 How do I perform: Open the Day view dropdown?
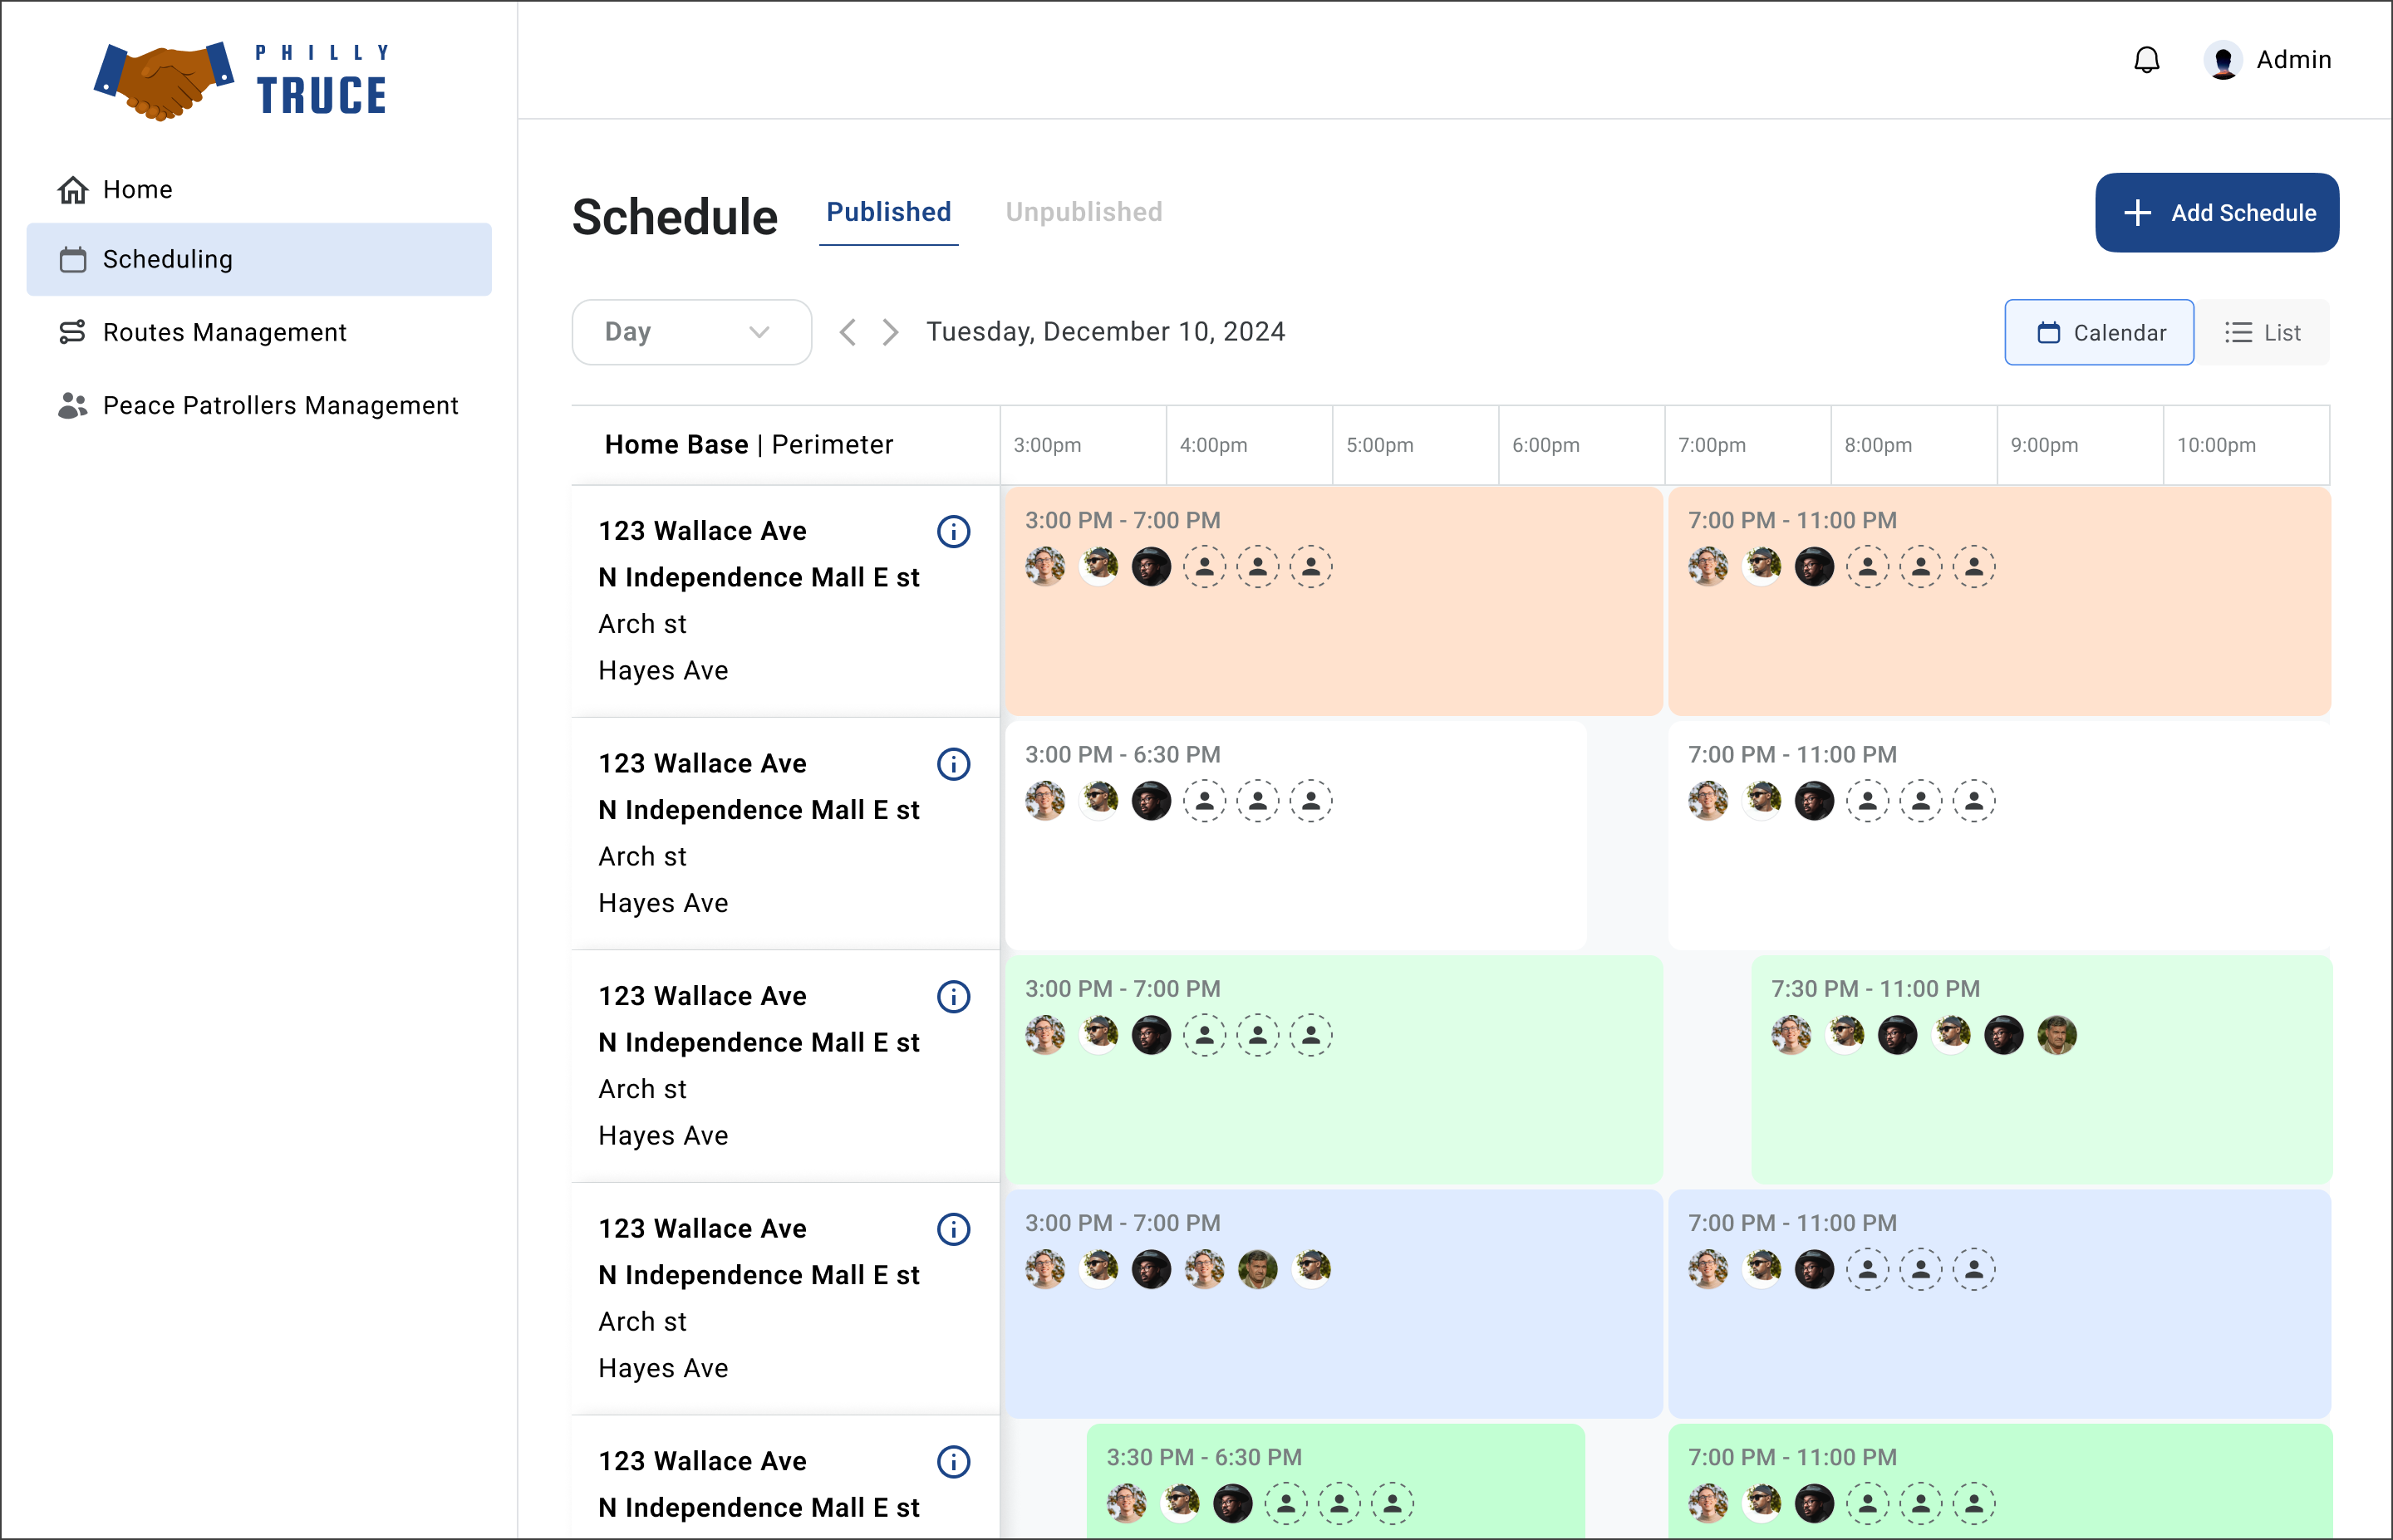[x=691, y=332]
